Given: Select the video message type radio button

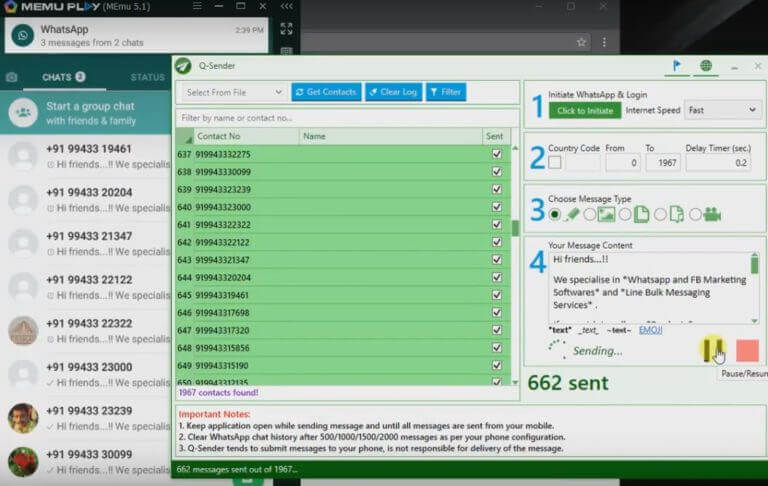Looking at the screenshot, I should (696, 215).
